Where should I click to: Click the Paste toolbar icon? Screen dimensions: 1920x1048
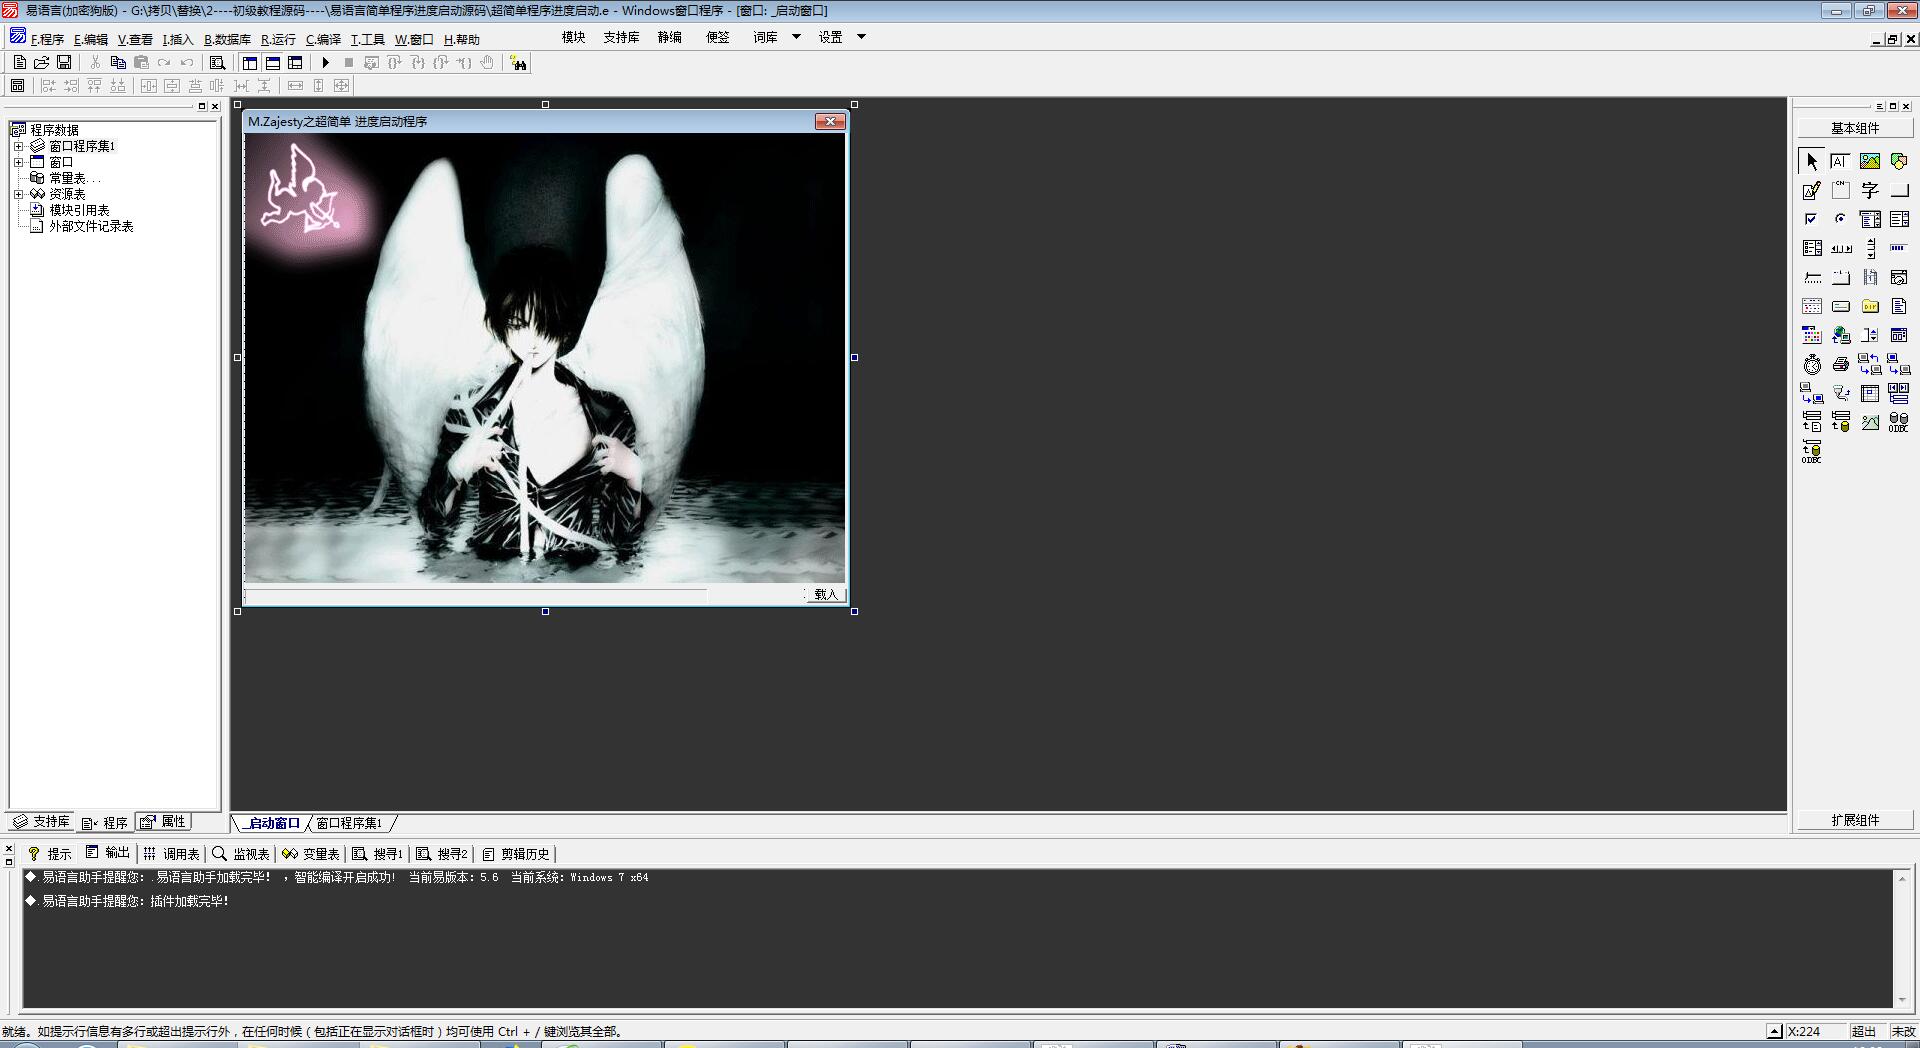[x=141, y=63]
